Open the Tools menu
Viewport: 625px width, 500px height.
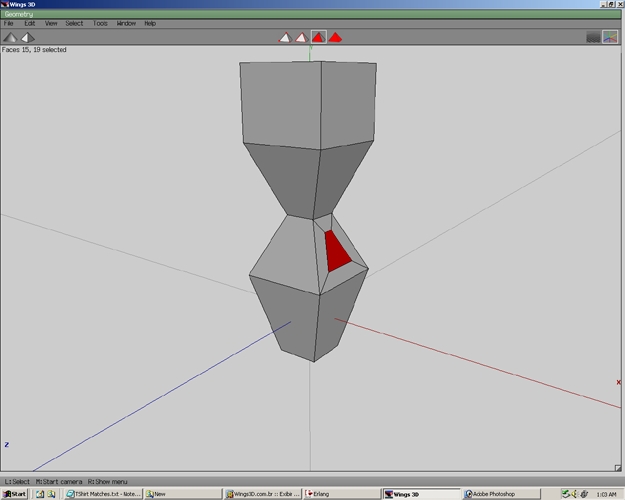[100, 24]
